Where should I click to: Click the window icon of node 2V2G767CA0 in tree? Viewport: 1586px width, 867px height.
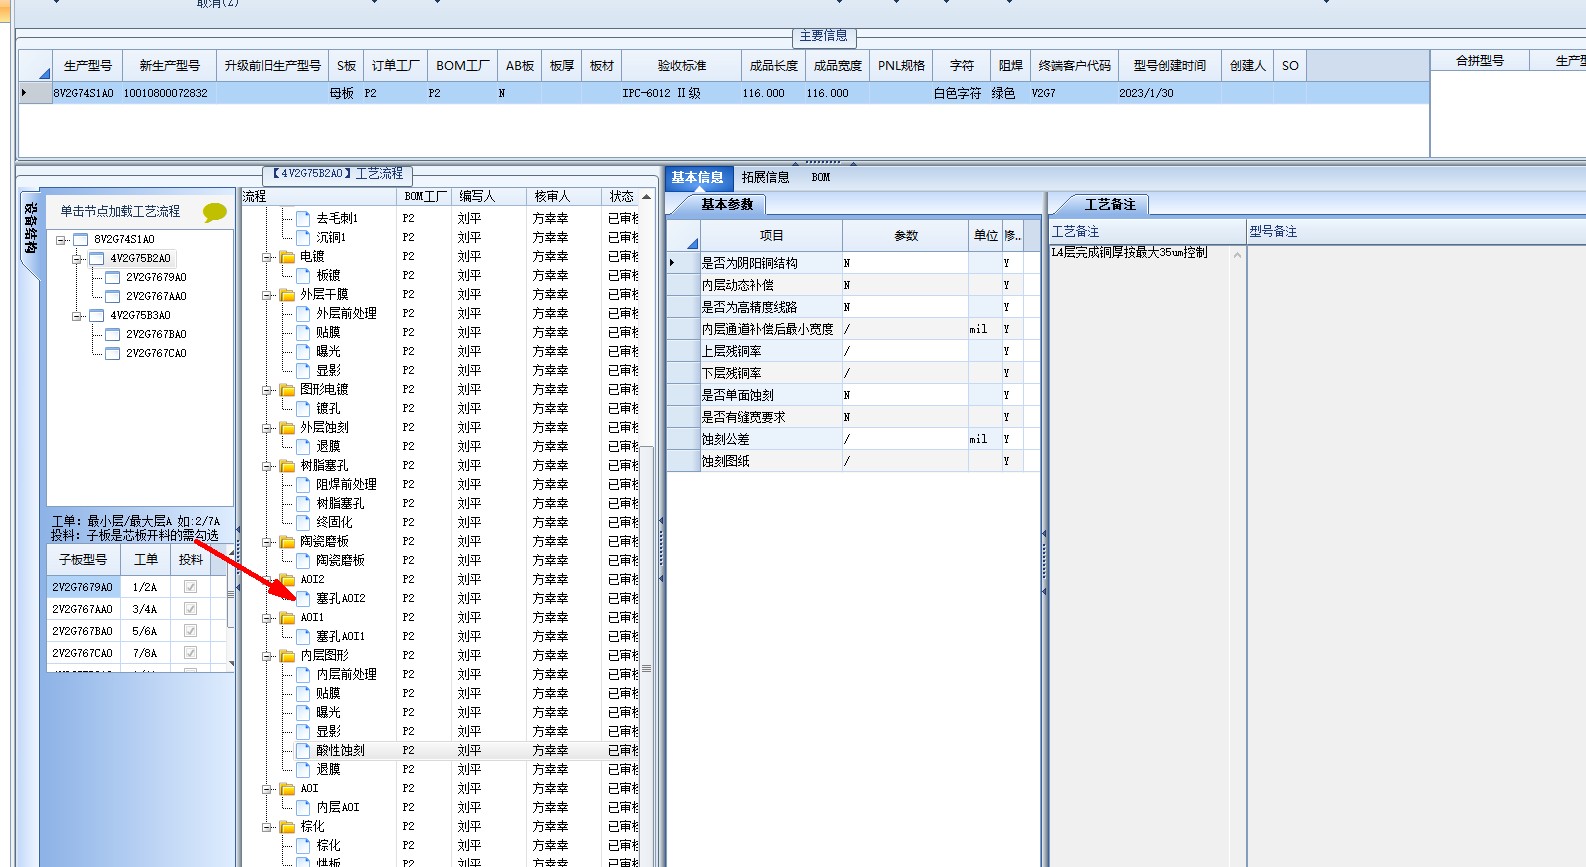[113, 354]
